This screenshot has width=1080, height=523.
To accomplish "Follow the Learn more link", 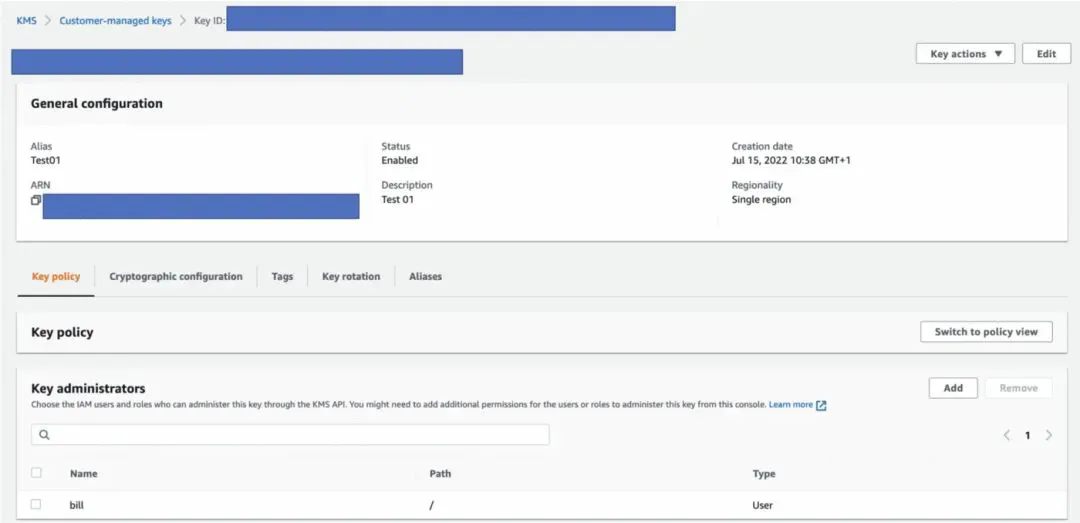I will (x=790, y=405).
